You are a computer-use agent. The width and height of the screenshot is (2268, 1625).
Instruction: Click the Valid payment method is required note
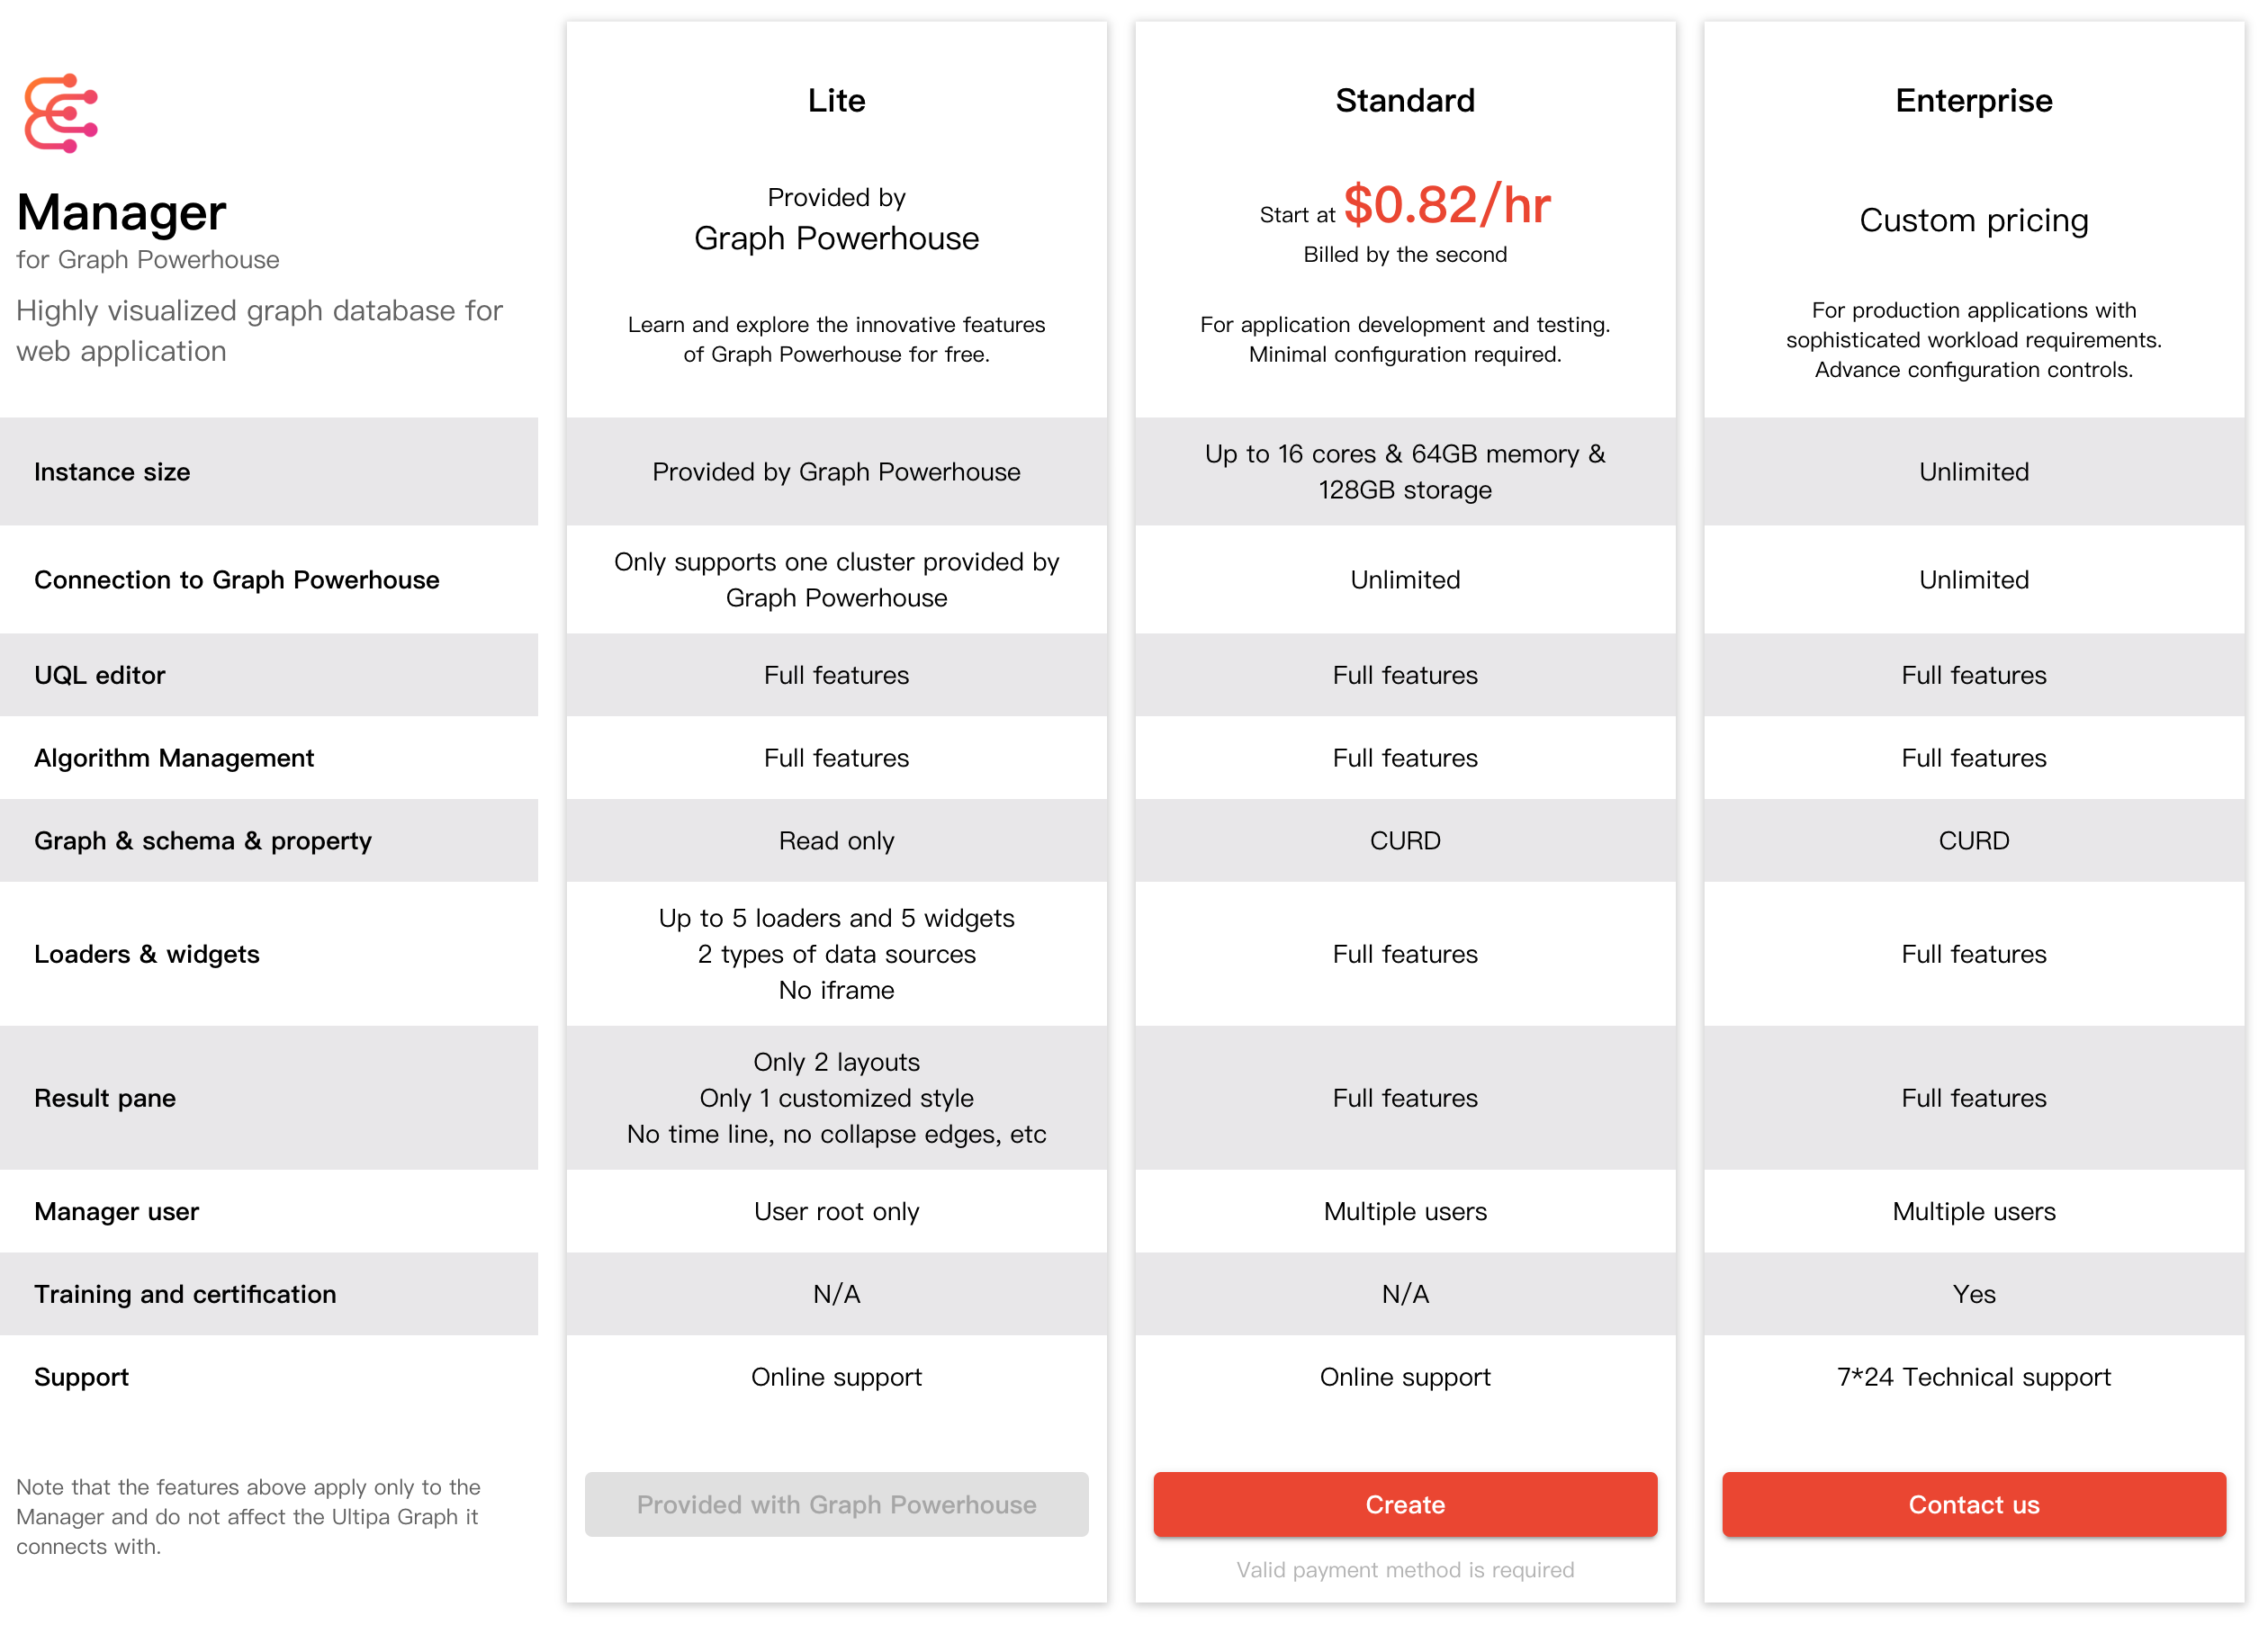pos(1404,1569)
